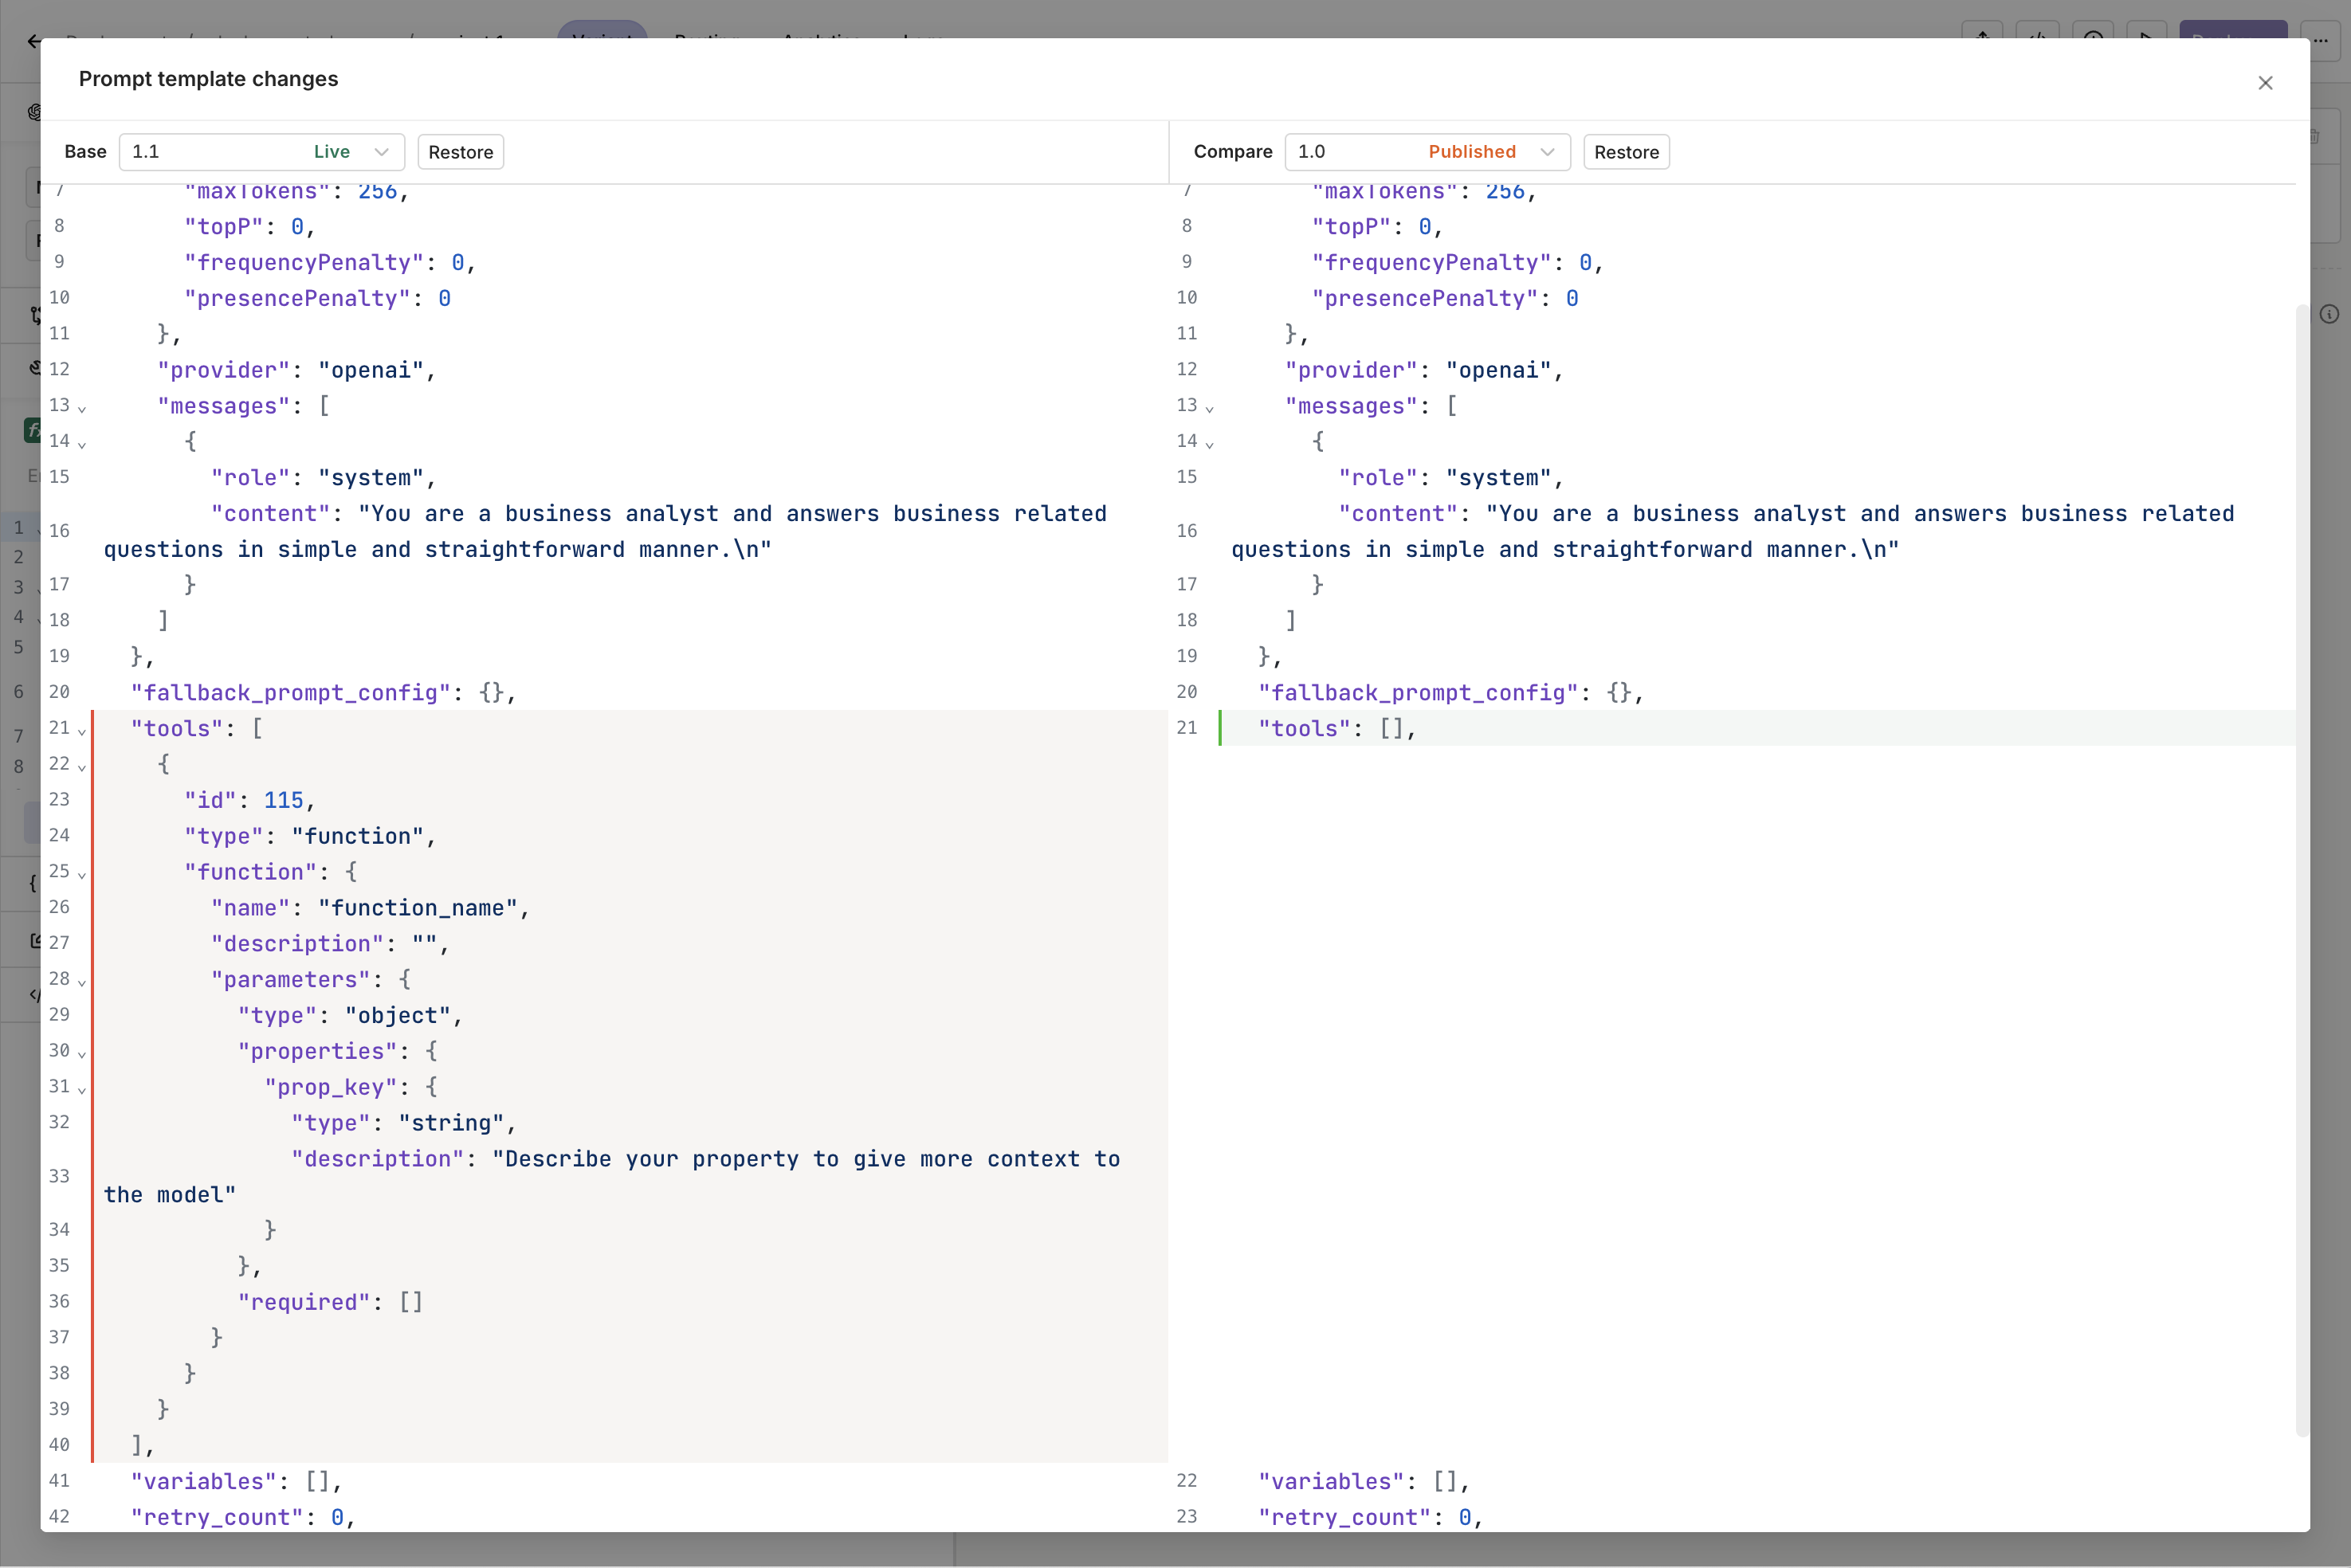This screenshot has width=2351, height=1568.
Task: Click the close dialog icon
Action: tap(2265, 82)
